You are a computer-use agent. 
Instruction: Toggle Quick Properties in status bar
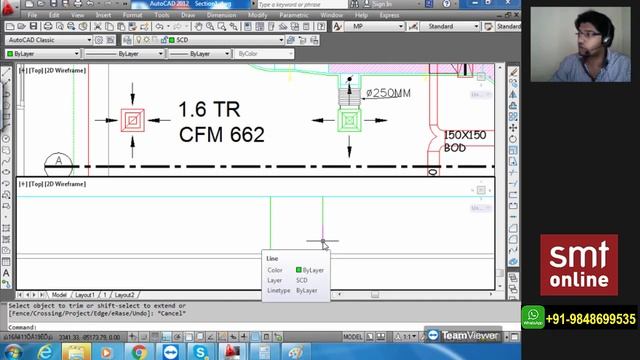click(x=267, y=337)
